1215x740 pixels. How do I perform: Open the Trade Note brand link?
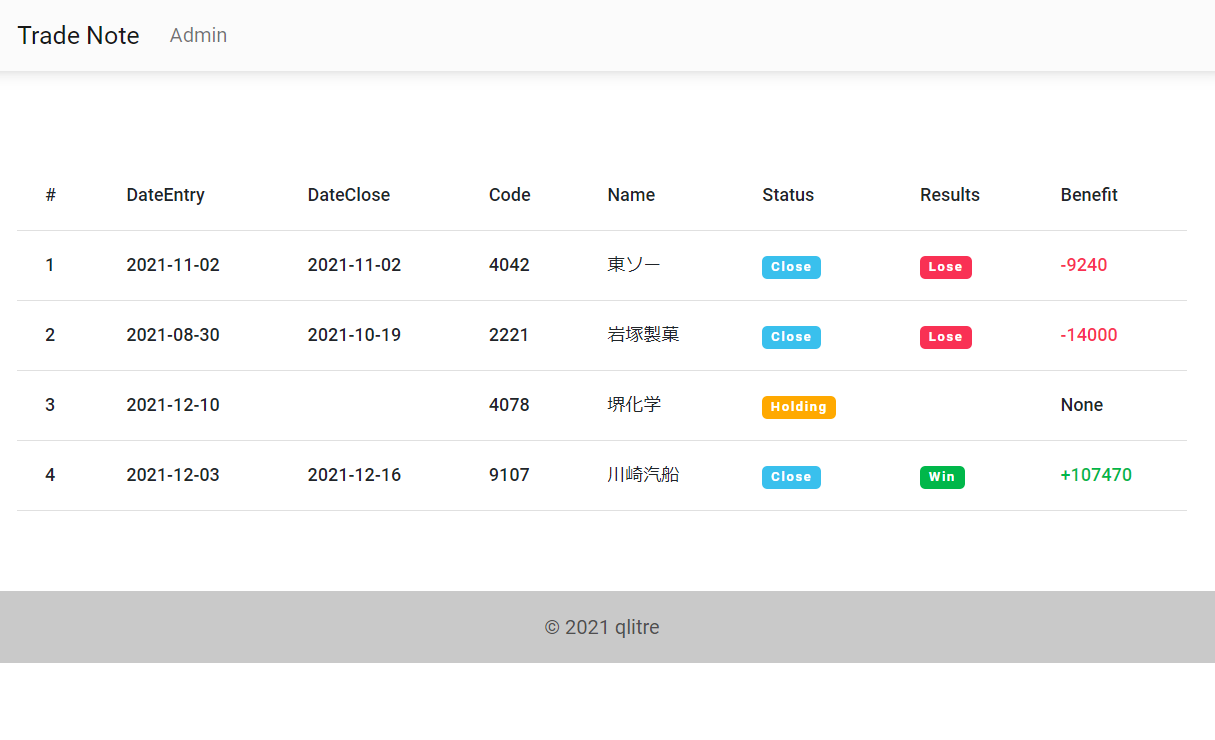79,35
